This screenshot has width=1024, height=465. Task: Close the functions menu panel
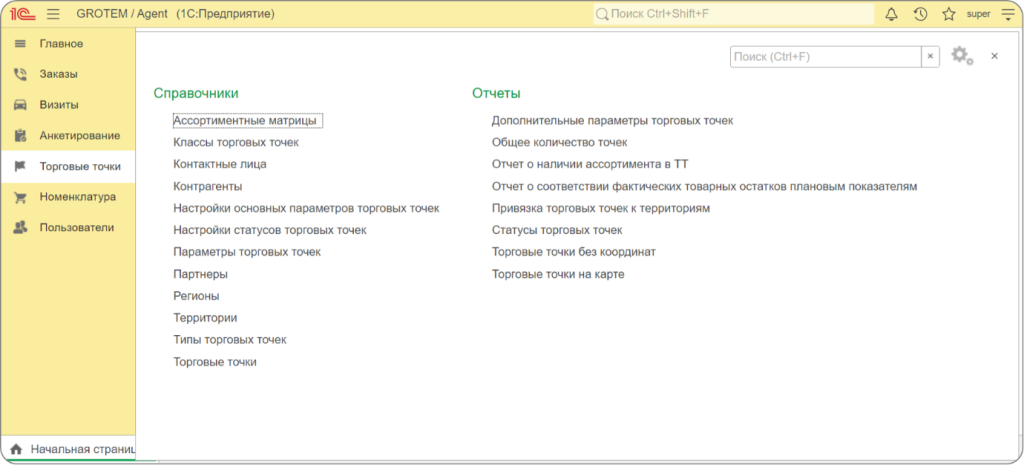[x=995, y=56]
